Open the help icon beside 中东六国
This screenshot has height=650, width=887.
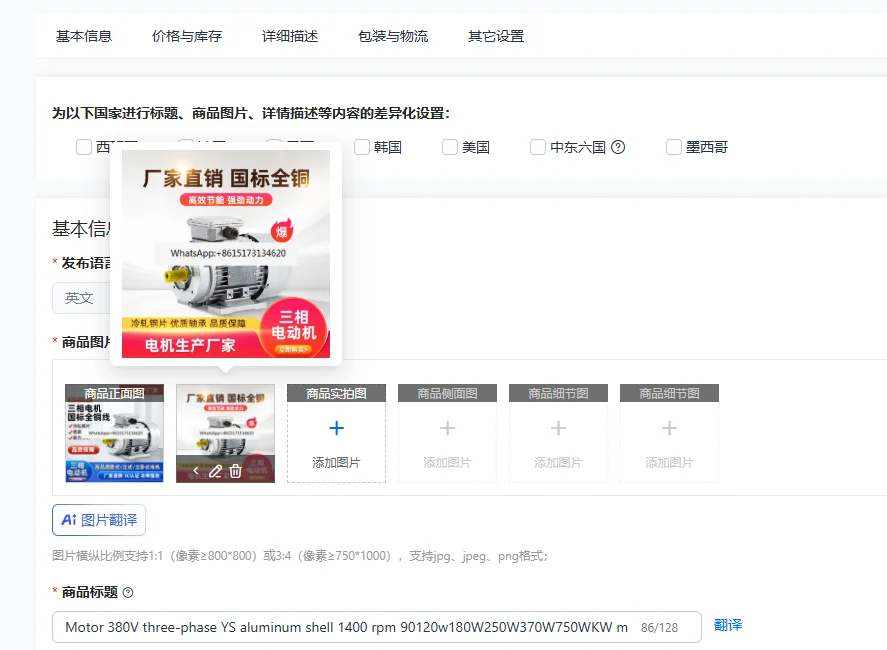point(618,147)
